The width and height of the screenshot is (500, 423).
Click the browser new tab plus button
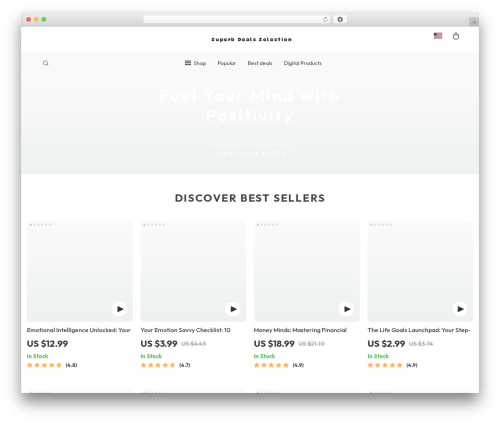point(474,22)
